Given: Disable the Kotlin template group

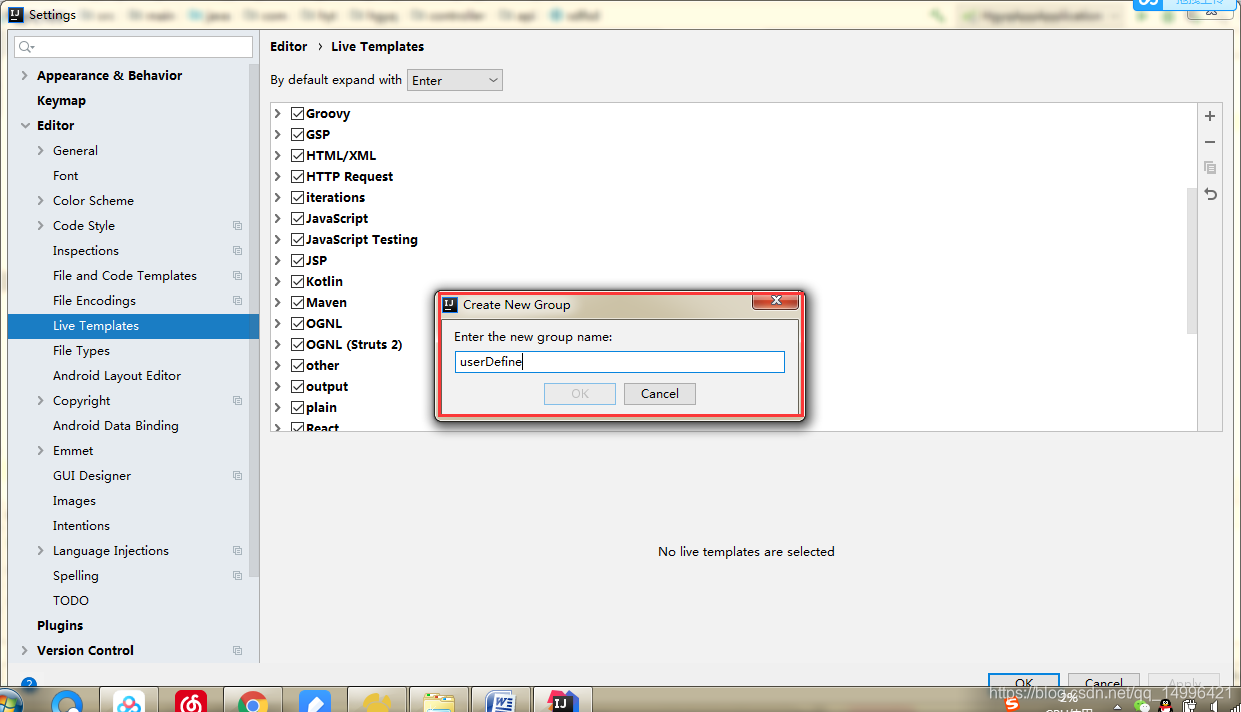Looking at the screenshot, I should click(x=298, y=282).
